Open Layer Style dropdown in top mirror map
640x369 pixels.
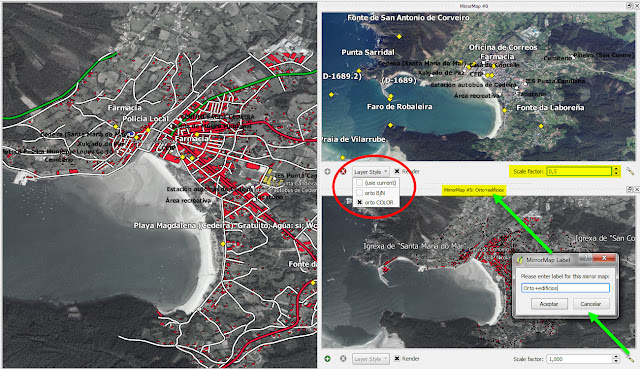371,172
